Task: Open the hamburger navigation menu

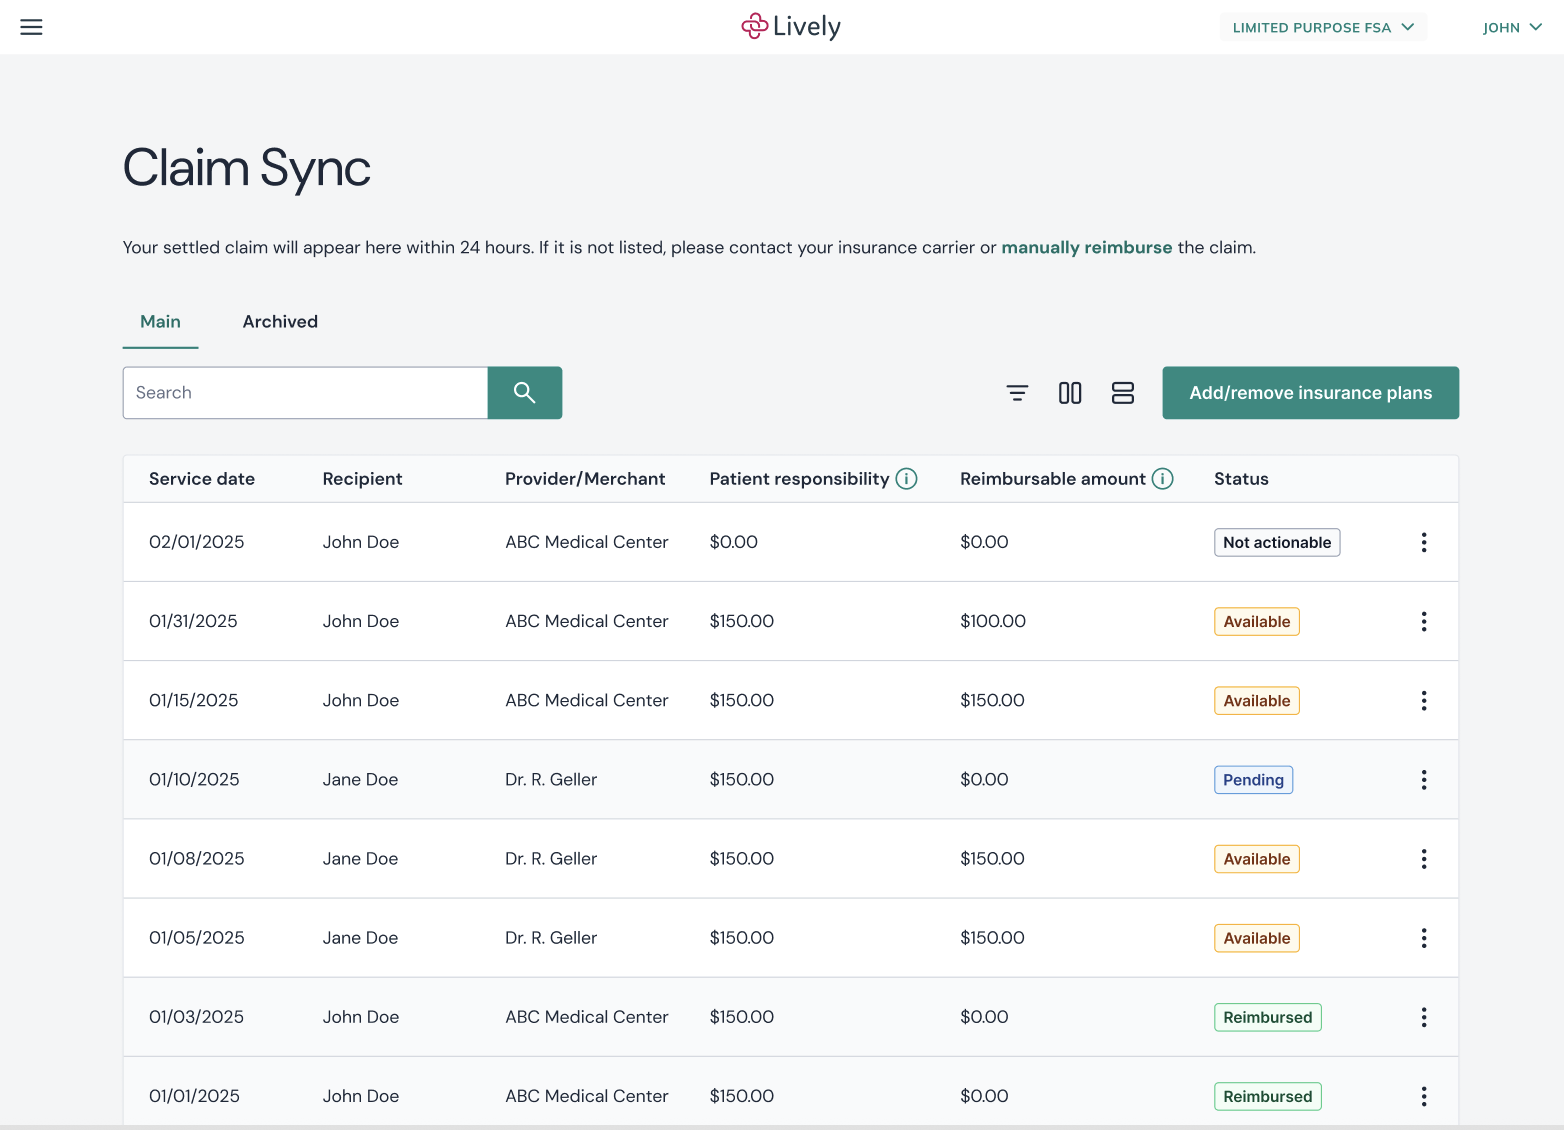Action: point(31,27)
